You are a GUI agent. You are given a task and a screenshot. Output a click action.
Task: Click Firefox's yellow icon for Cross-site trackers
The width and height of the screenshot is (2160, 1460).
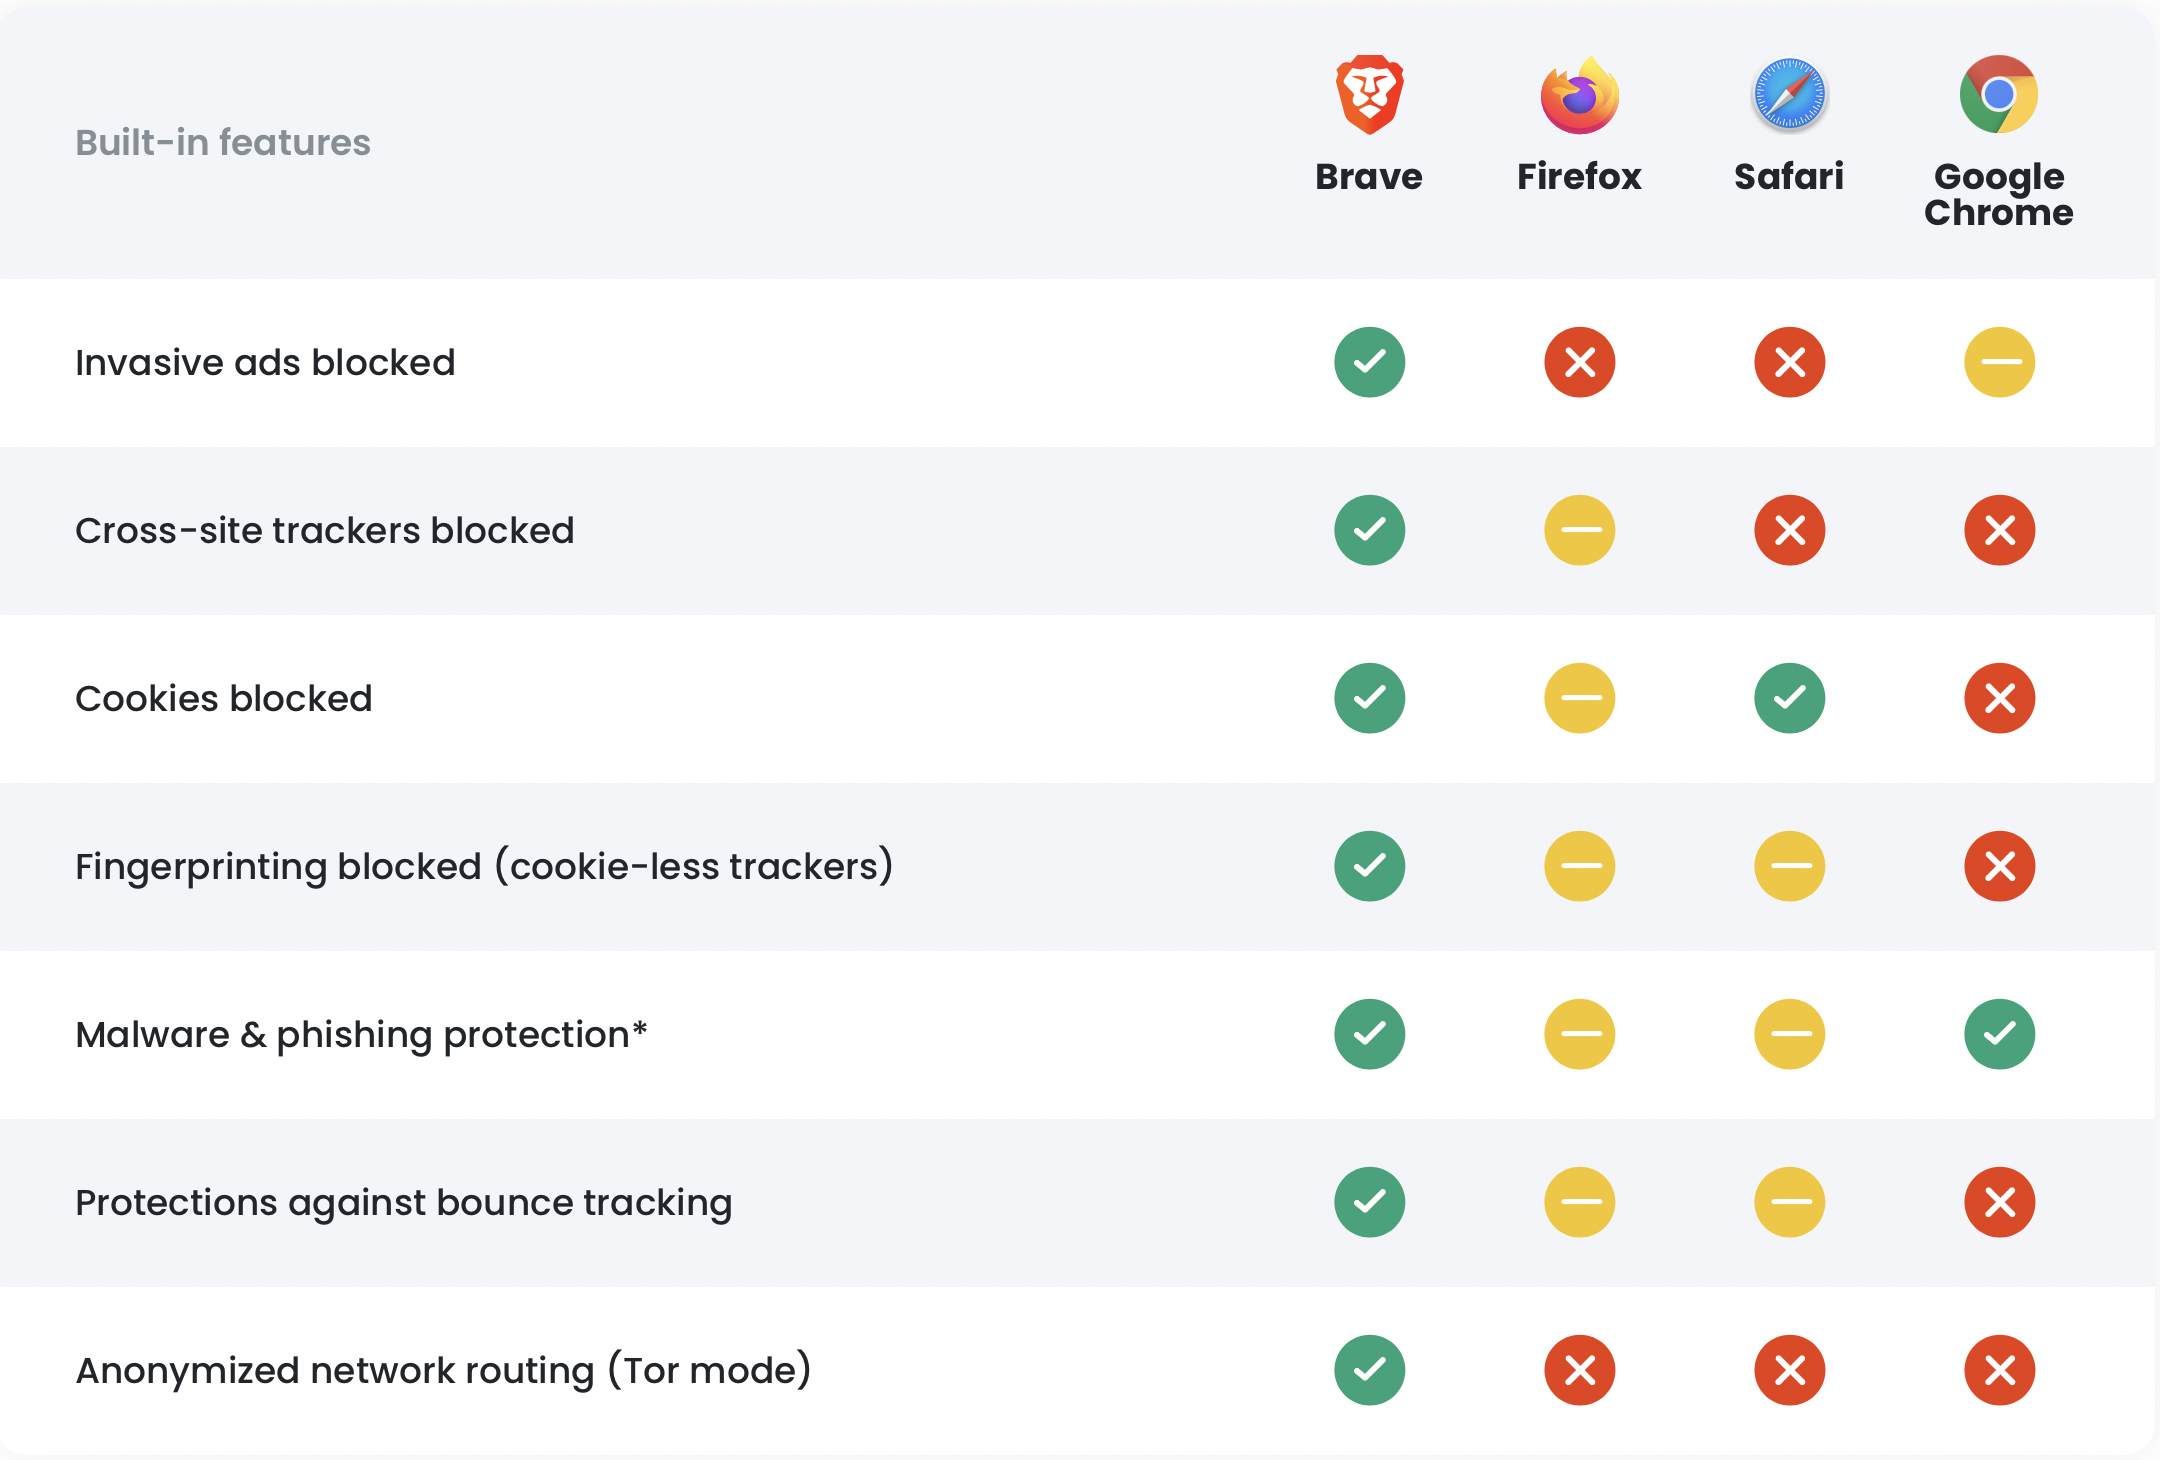pyautogui.click(x=1579, y=530)
